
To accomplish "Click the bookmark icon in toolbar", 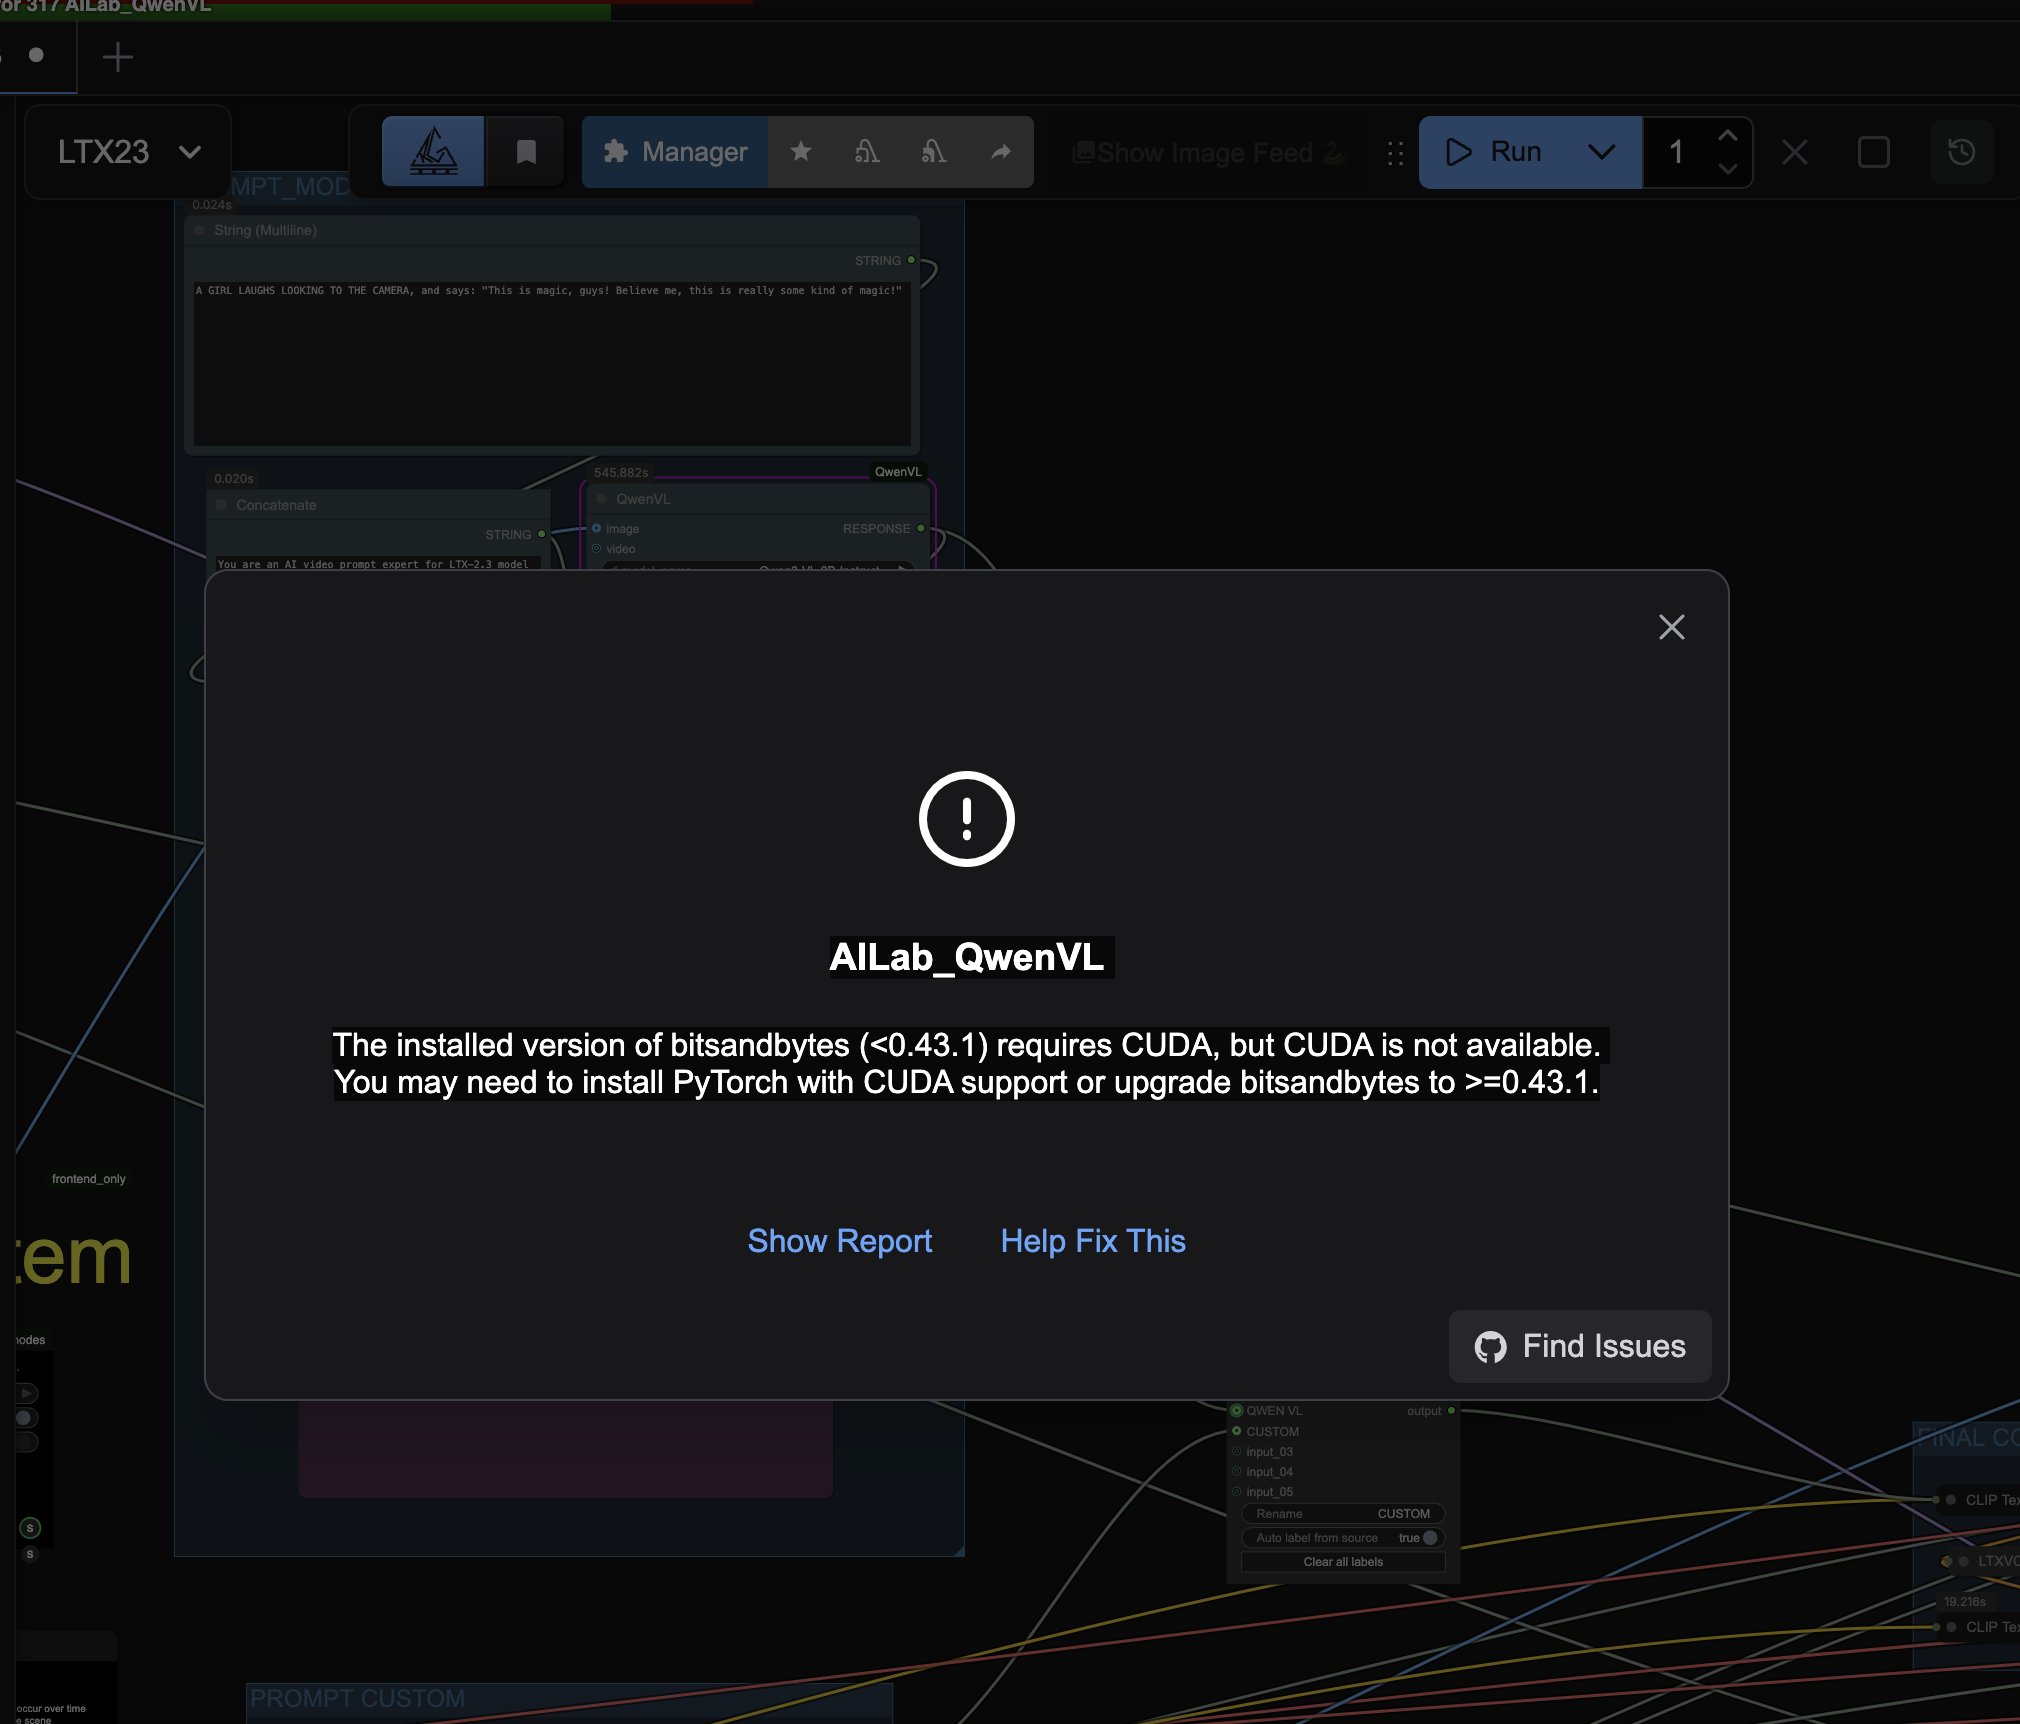I will 526,152.
